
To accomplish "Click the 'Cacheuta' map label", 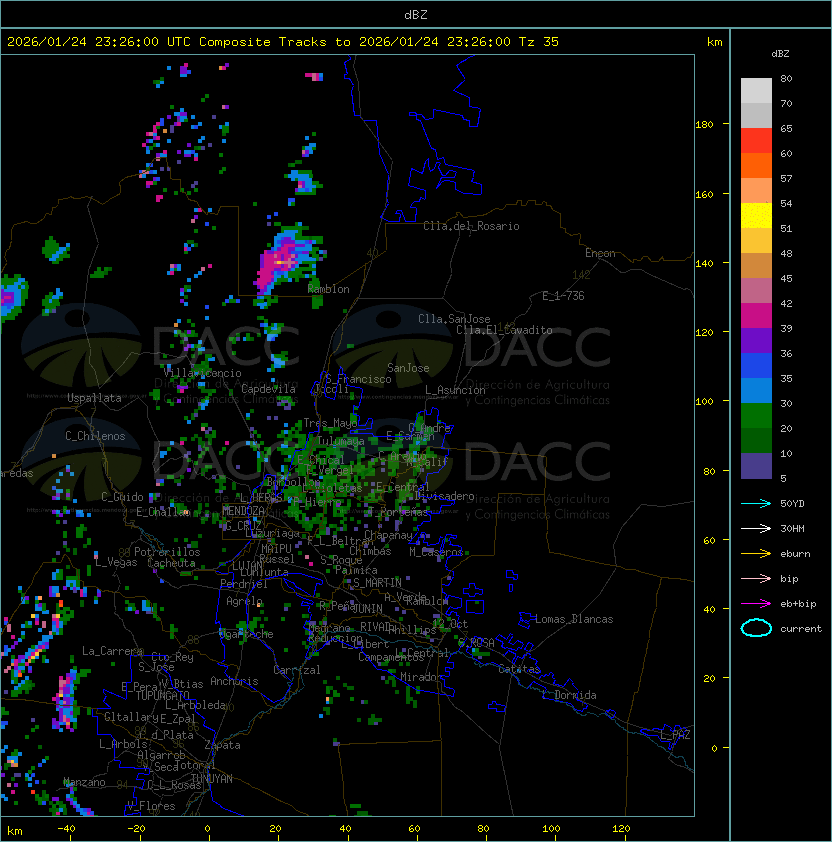I will pos(172,563).
